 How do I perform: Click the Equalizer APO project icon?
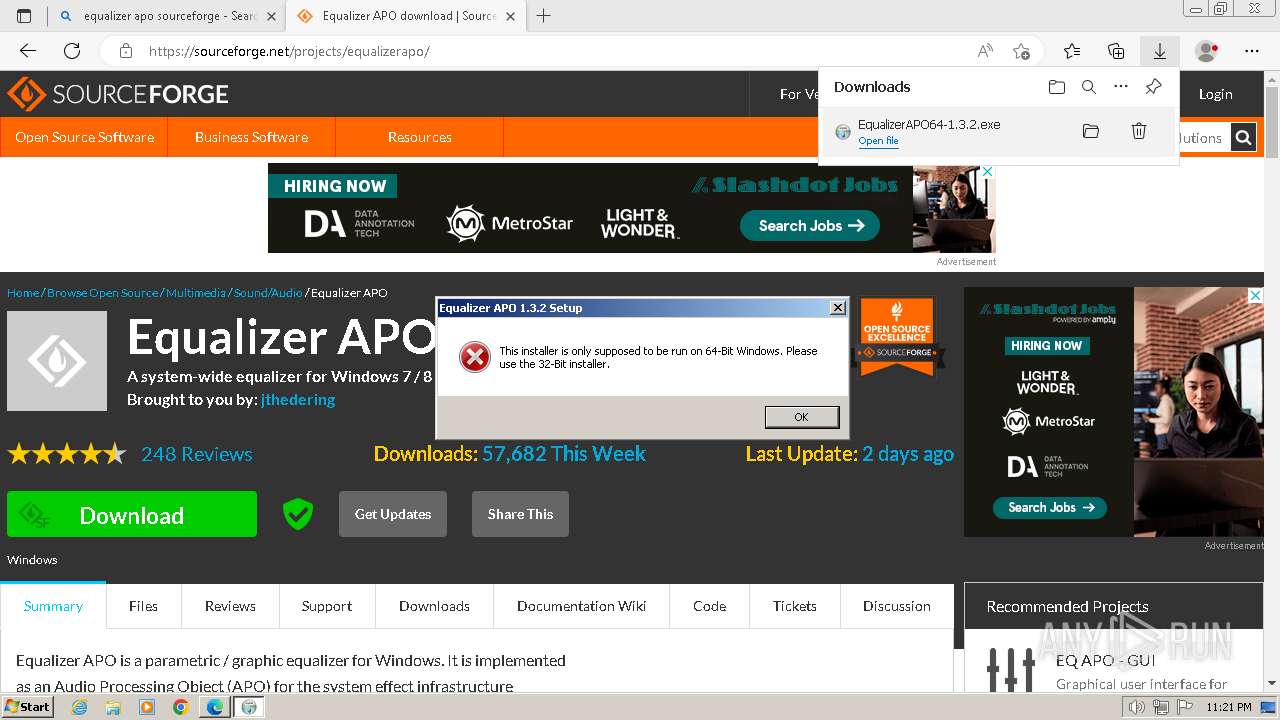[57, 361]
